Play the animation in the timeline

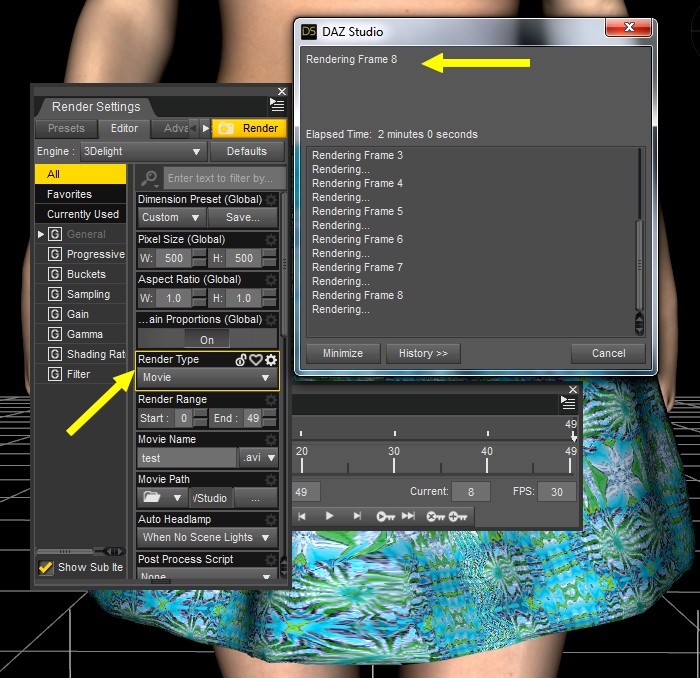[329, 516]
